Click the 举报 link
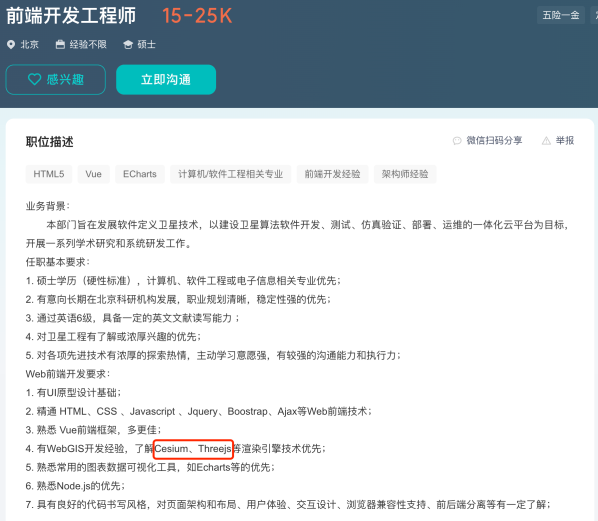The width and height of the screenshot is (598, 521). click(565, 140)
